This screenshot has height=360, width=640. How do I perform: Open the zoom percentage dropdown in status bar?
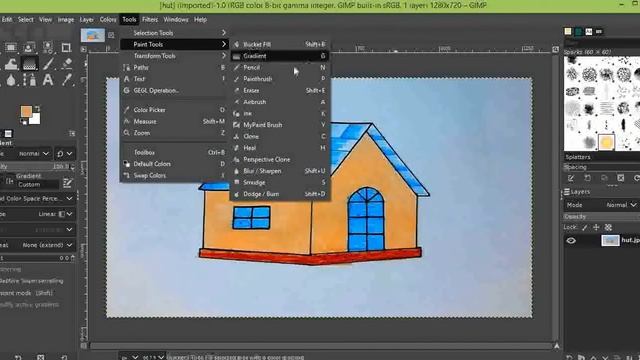click(153, 357)
